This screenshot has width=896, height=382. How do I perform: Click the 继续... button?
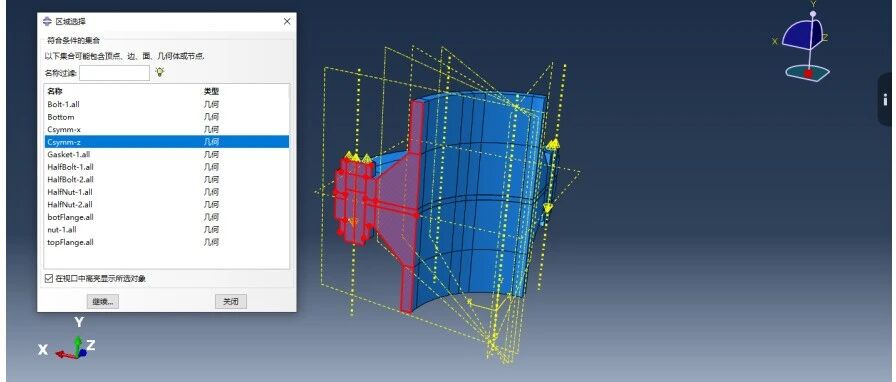(x=103, y=301)
